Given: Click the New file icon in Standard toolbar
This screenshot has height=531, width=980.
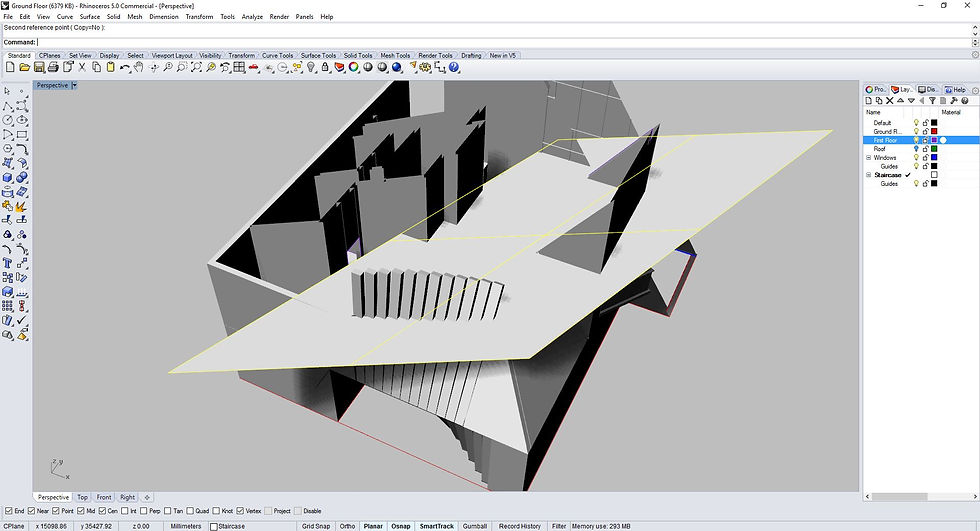Looking at the screenshot, I should tap(10, 67).
